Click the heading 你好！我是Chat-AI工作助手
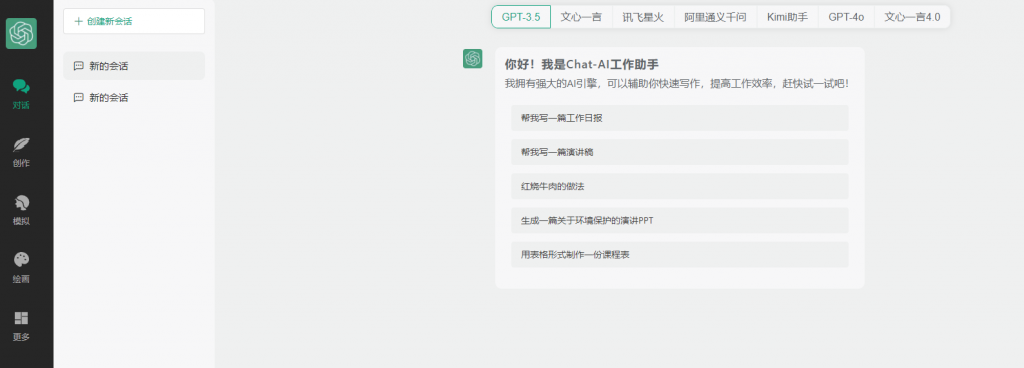 (581, 64)
